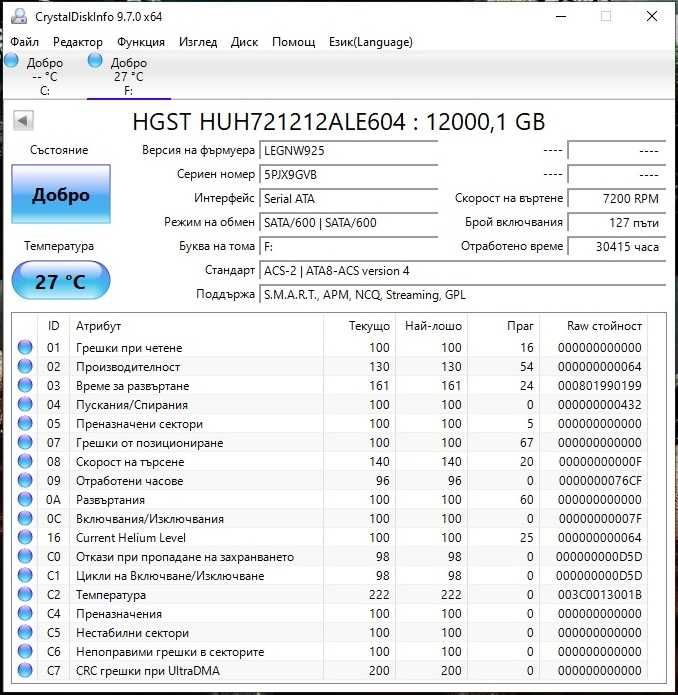Click raw value 00000000000F
The height and width of the screenshot is (695, 678).
coord(600,462)
